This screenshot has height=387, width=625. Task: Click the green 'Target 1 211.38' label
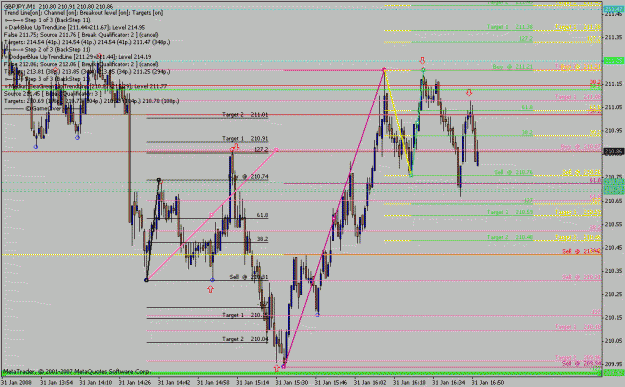pyautogui.click(x=510, y=27)
